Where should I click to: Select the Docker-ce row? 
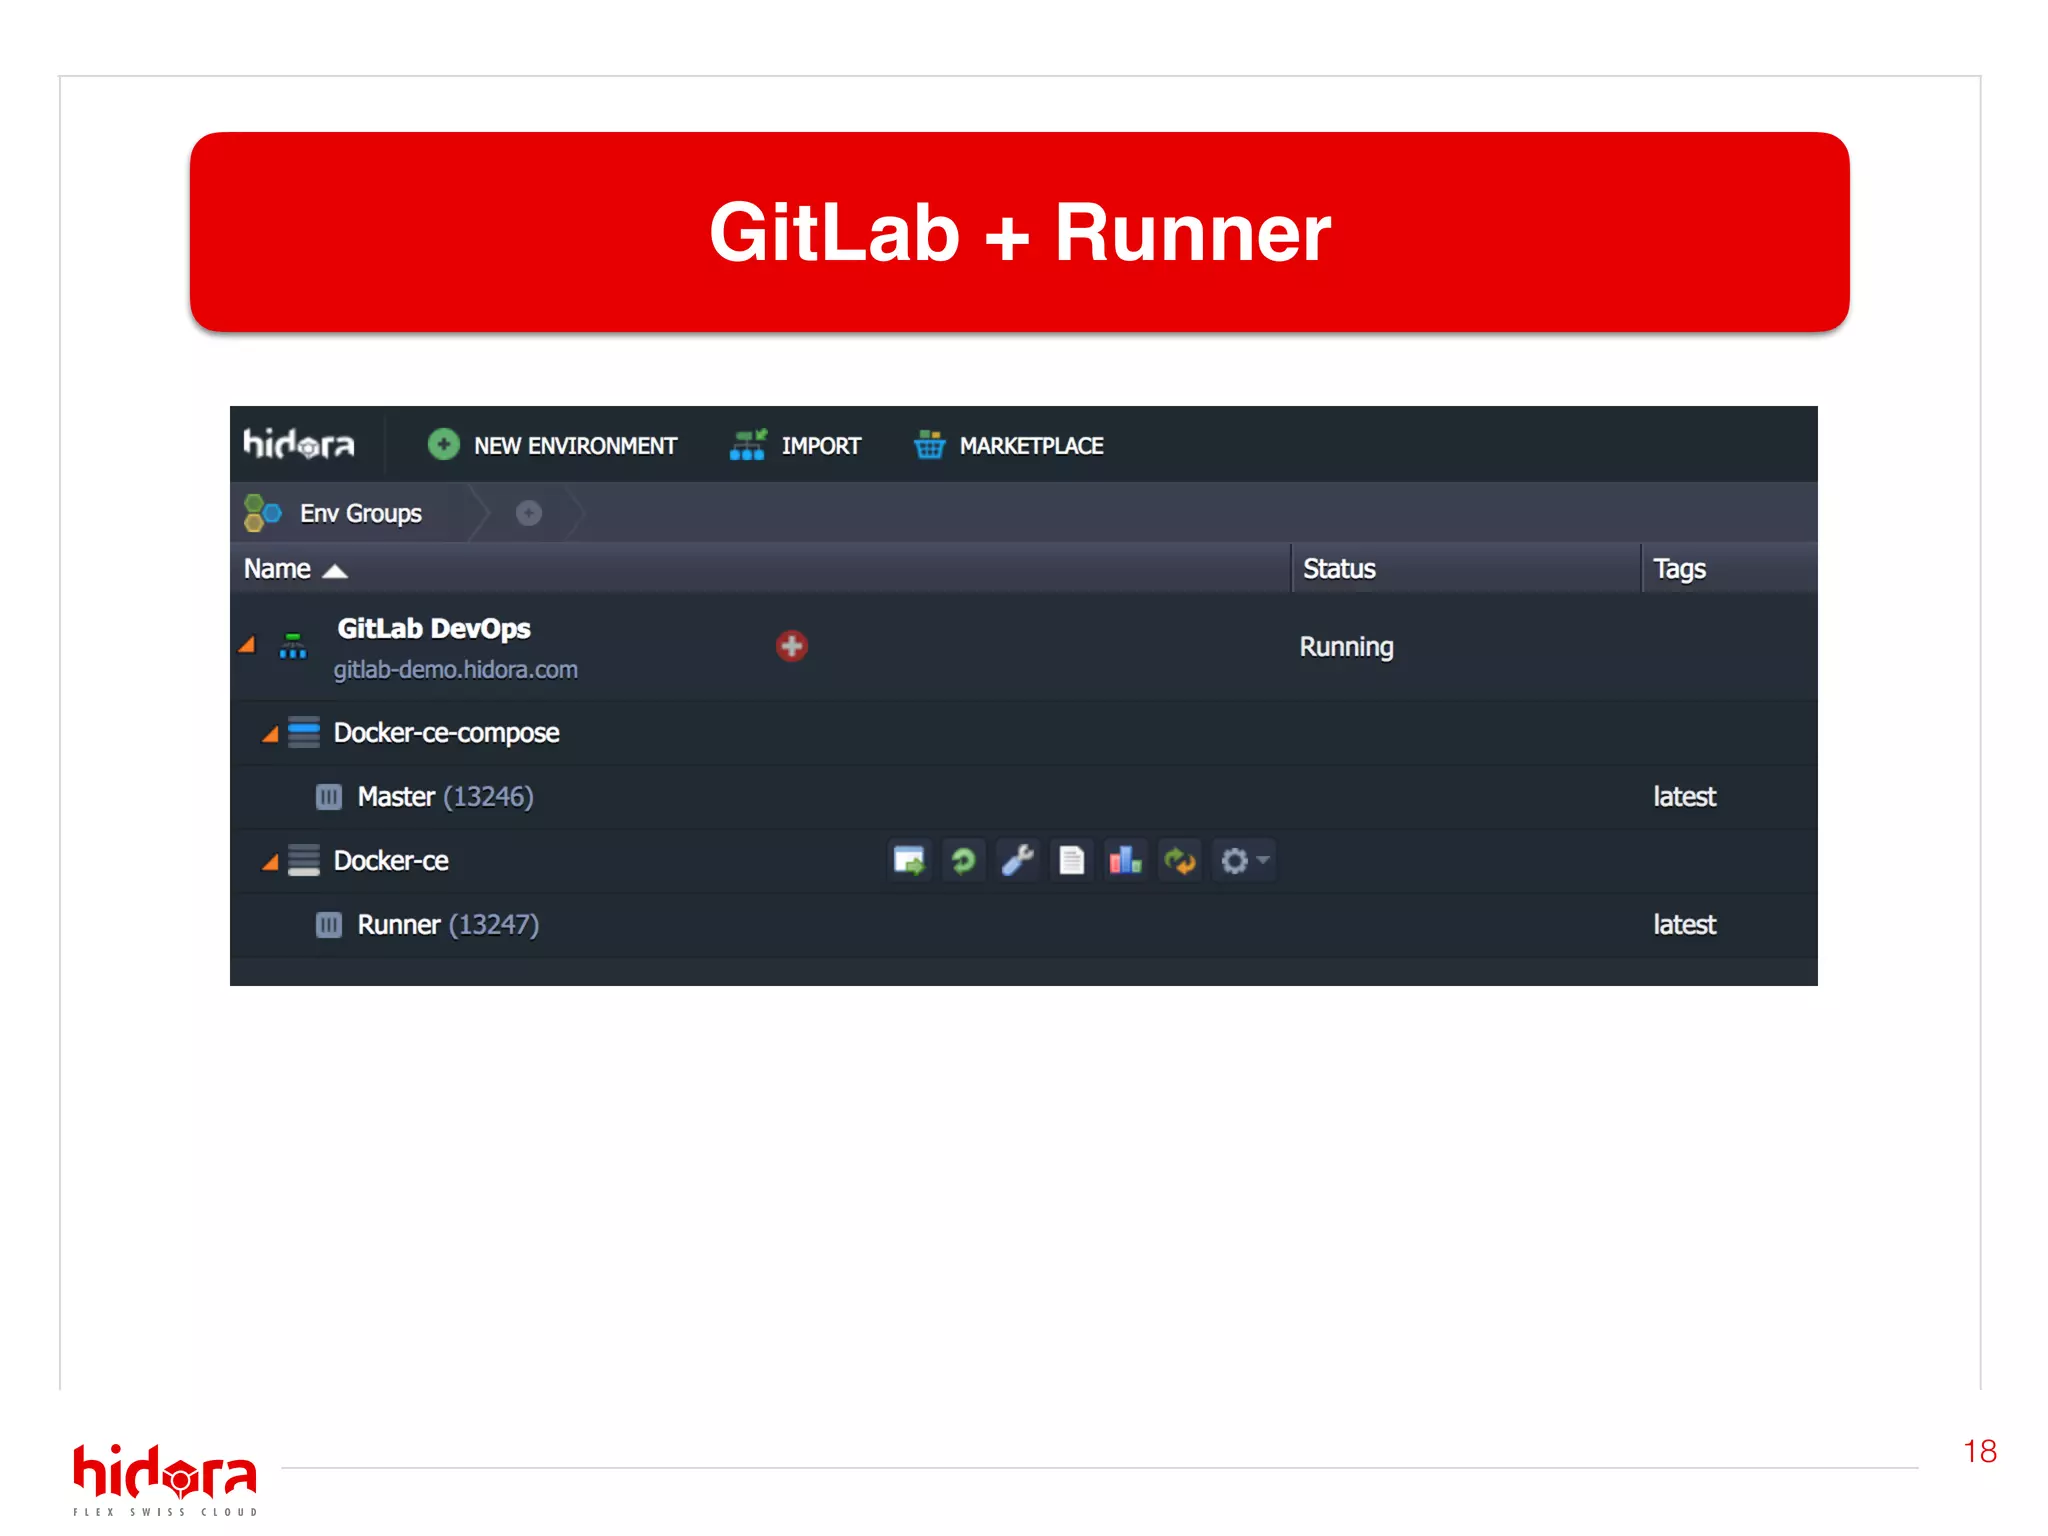point(1024,861)
